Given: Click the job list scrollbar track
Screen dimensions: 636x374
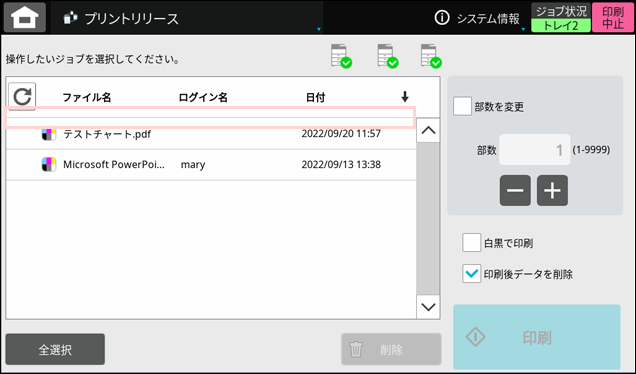Looking at the screenshot, I should tap(428, 218).
